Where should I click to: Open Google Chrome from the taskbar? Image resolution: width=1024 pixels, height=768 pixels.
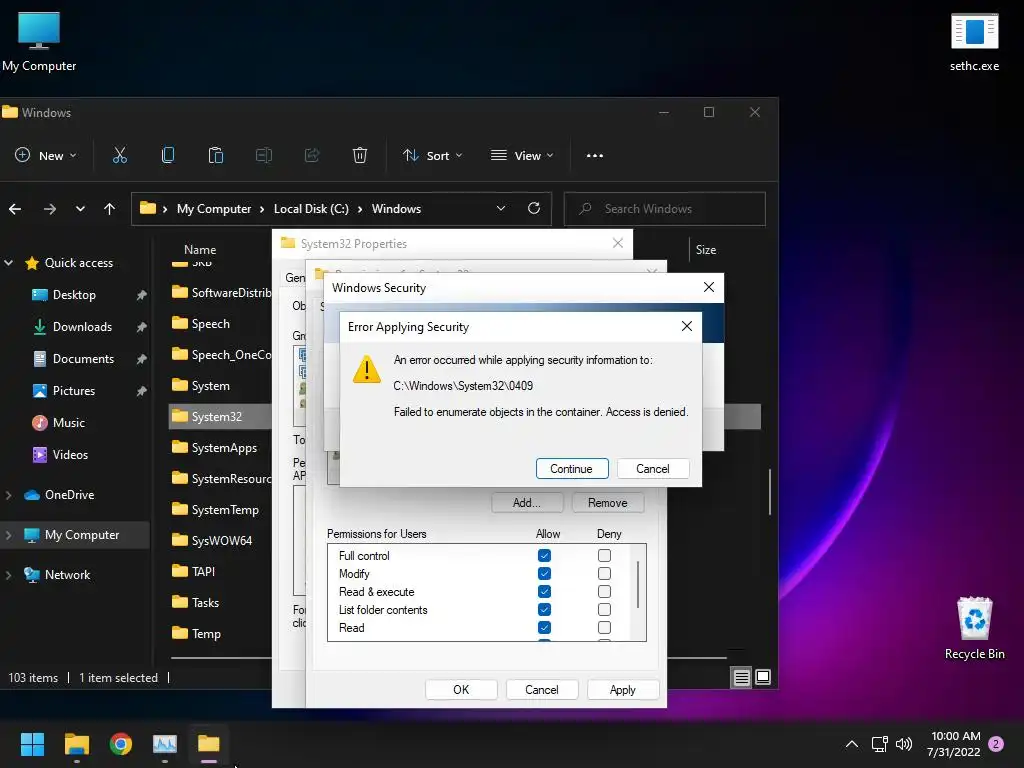click(121, 744)
